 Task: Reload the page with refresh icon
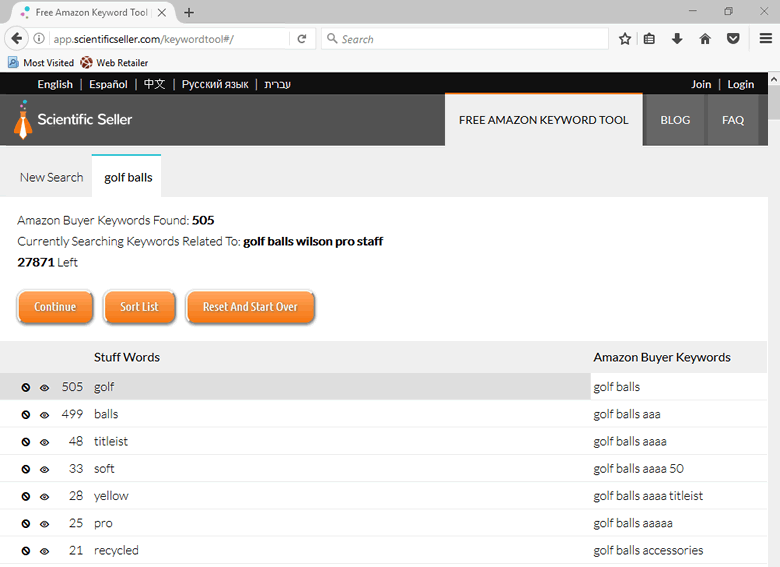pyautogui.click(x=301, y=39)
